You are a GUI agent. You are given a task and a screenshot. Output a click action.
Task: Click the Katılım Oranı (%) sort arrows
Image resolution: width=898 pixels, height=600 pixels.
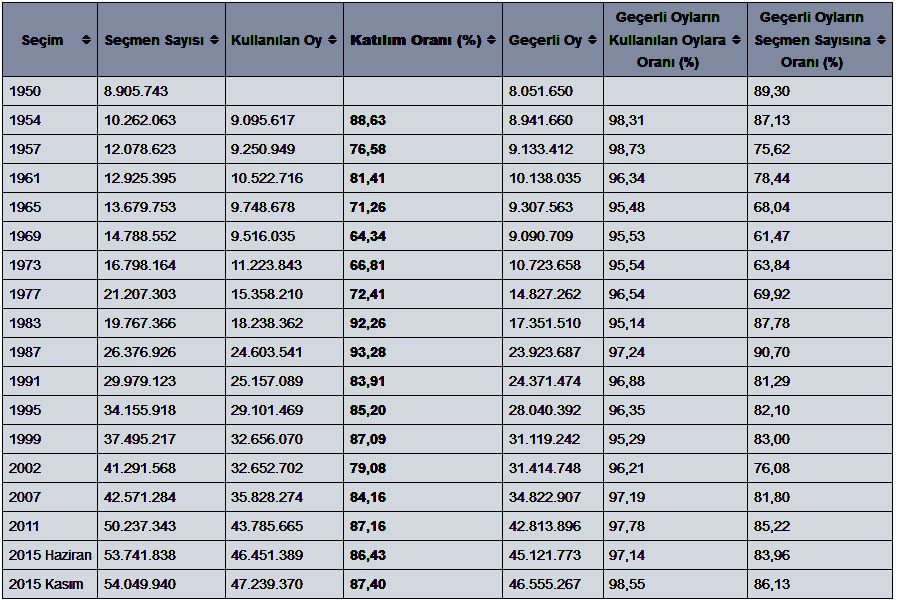[491, 41]
